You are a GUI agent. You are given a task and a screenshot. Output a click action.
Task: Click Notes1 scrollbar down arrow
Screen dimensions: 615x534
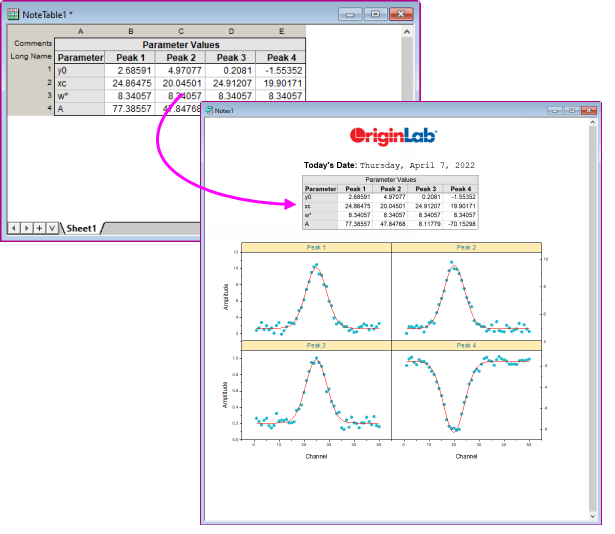coord(593,517)
